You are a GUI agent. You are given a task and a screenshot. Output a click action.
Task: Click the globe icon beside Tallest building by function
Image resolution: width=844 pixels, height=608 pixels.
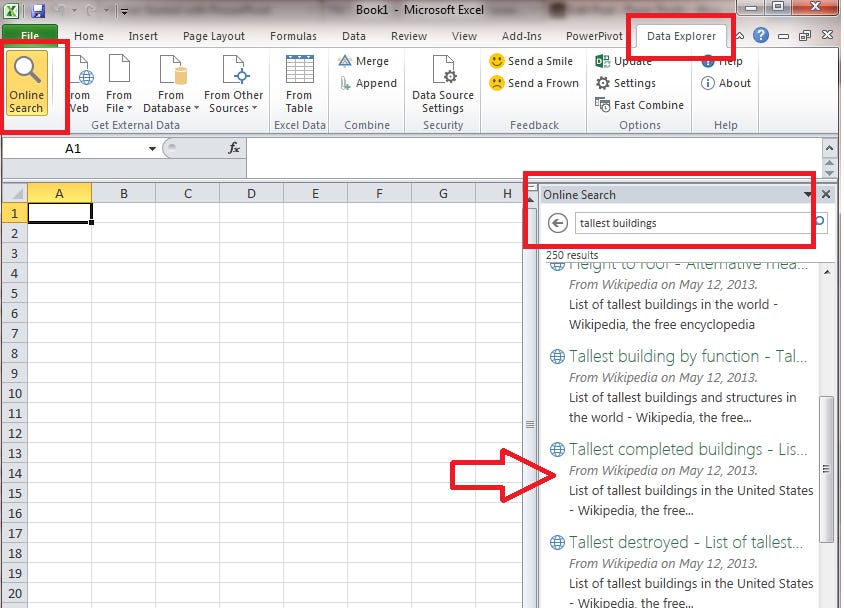pyautogui.click(x=557, y=356)
